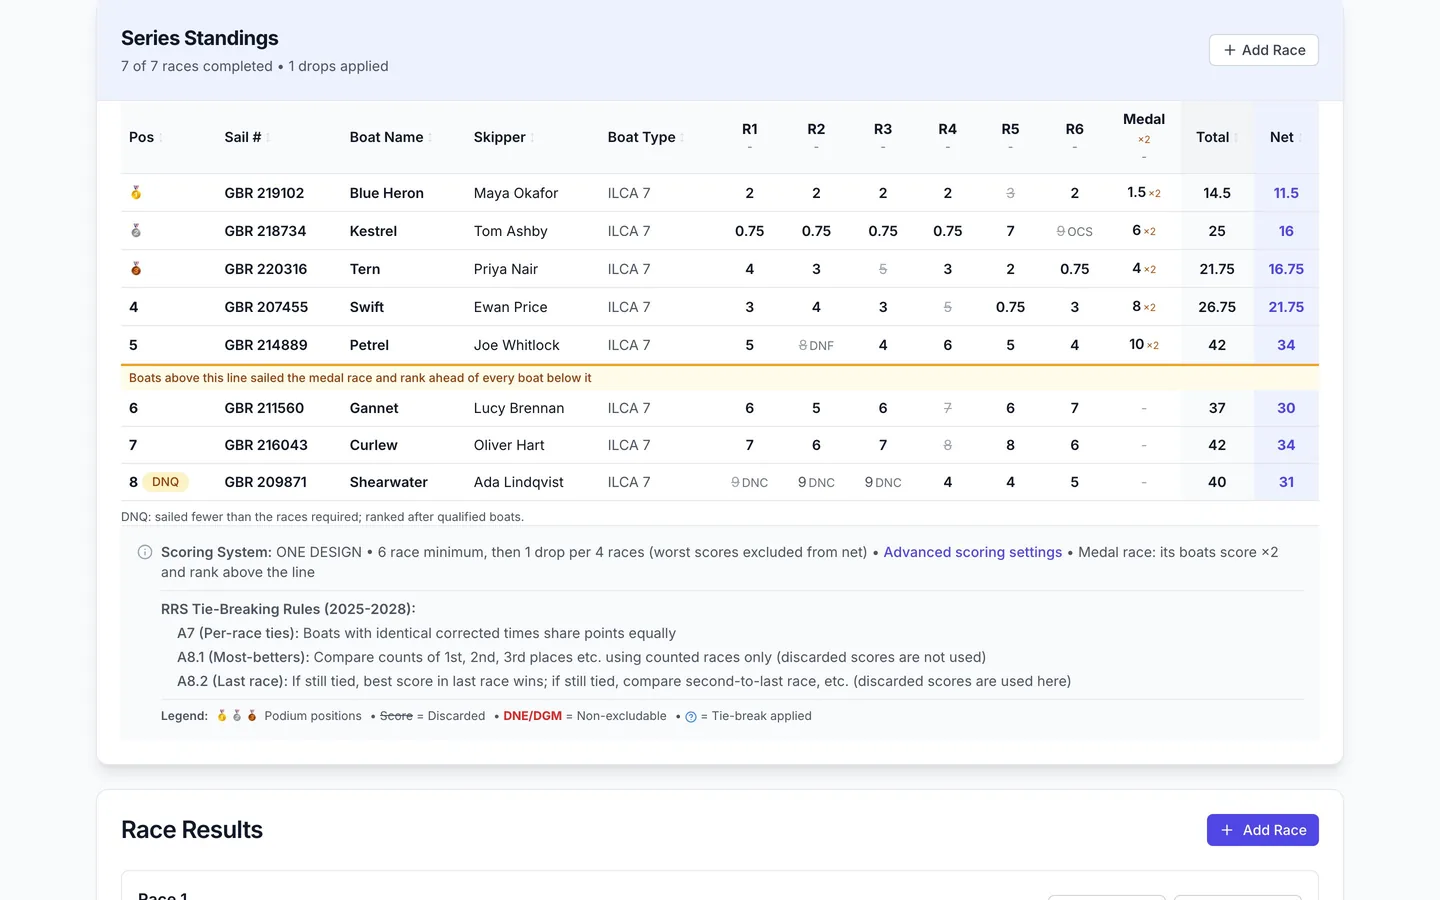Sort standings by the Boat Name column
Screen dimensions: 1440x900
coord(391,137)
